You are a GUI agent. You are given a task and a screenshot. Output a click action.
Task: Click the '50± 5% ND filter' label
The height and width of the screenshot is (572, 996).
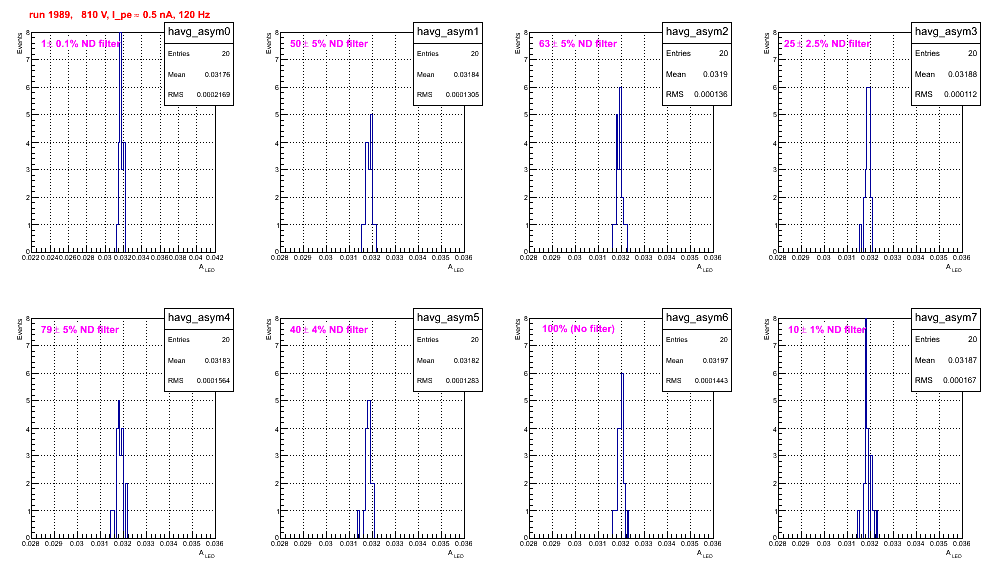tap(329, 44)
